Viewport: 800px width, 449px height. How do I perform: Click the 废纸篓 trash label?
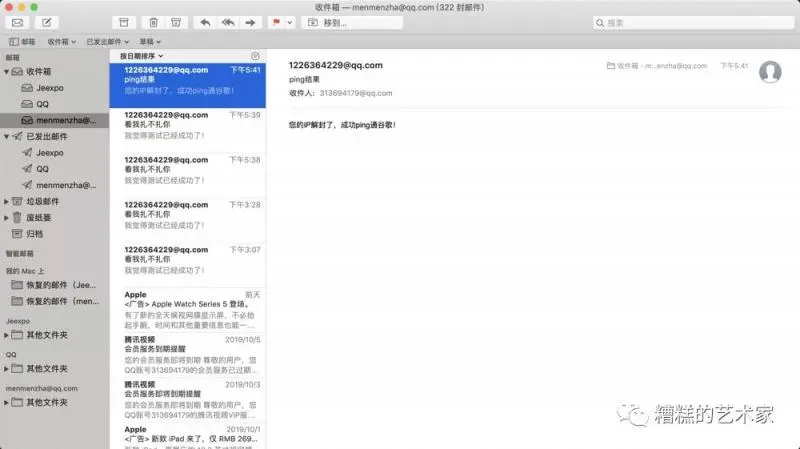coord(39,218)
